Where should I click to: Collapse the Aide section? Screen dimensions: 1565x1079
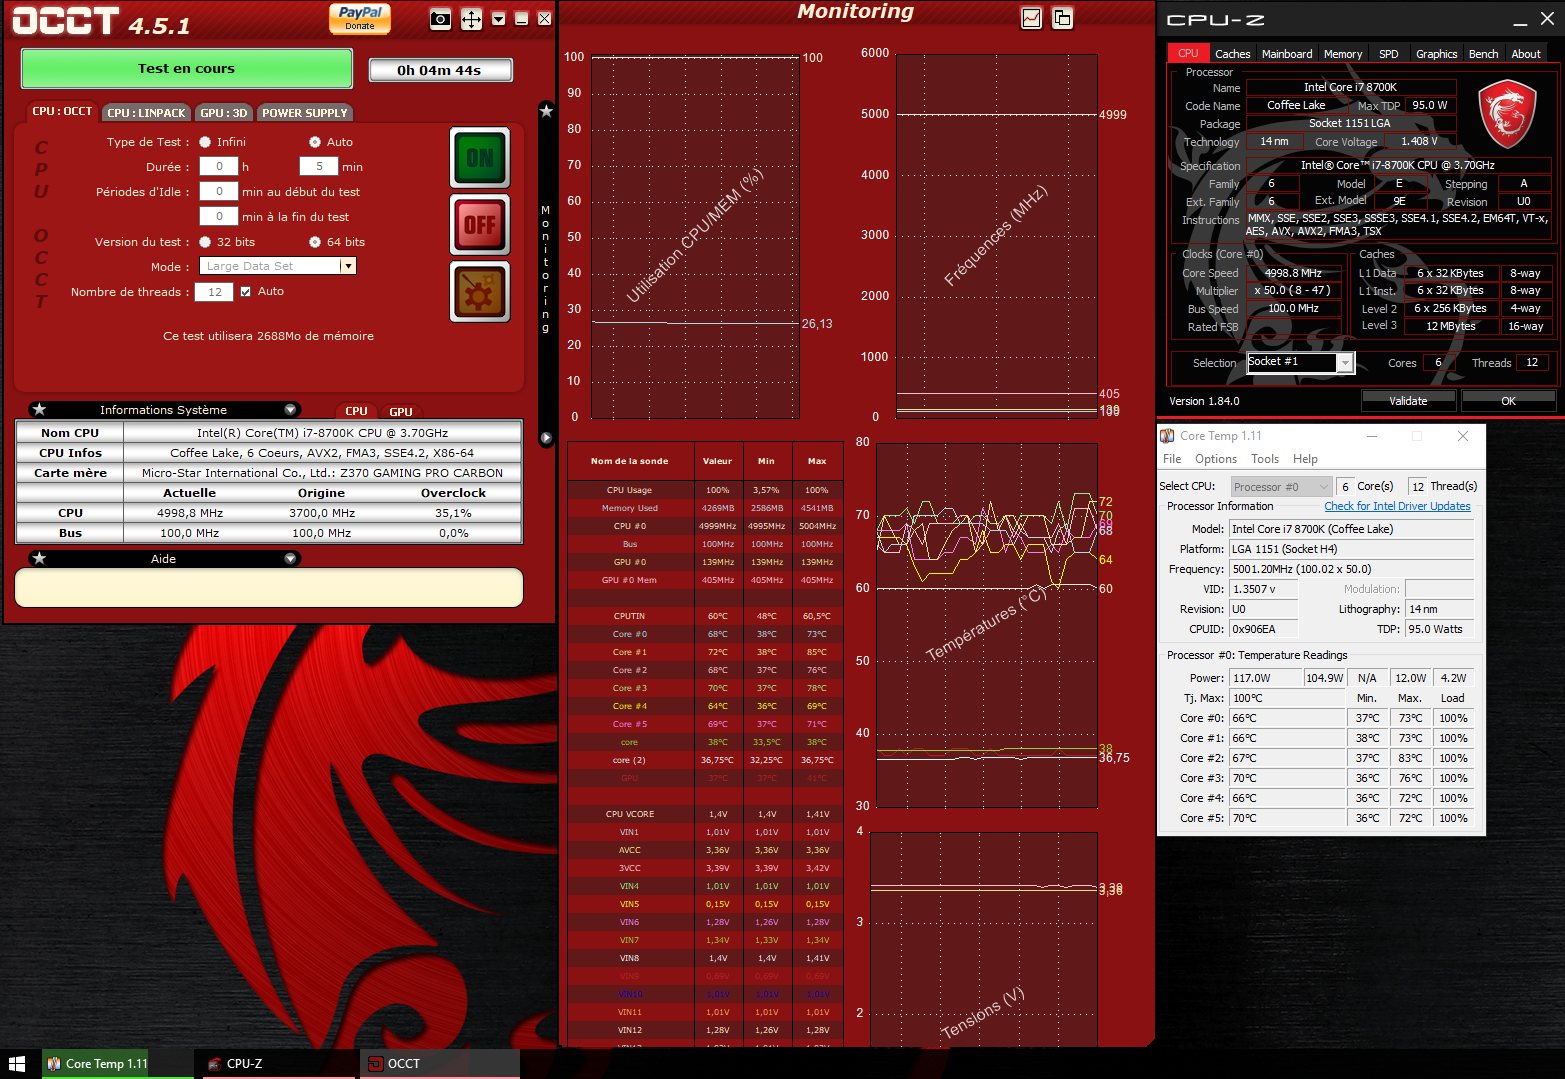290,558
